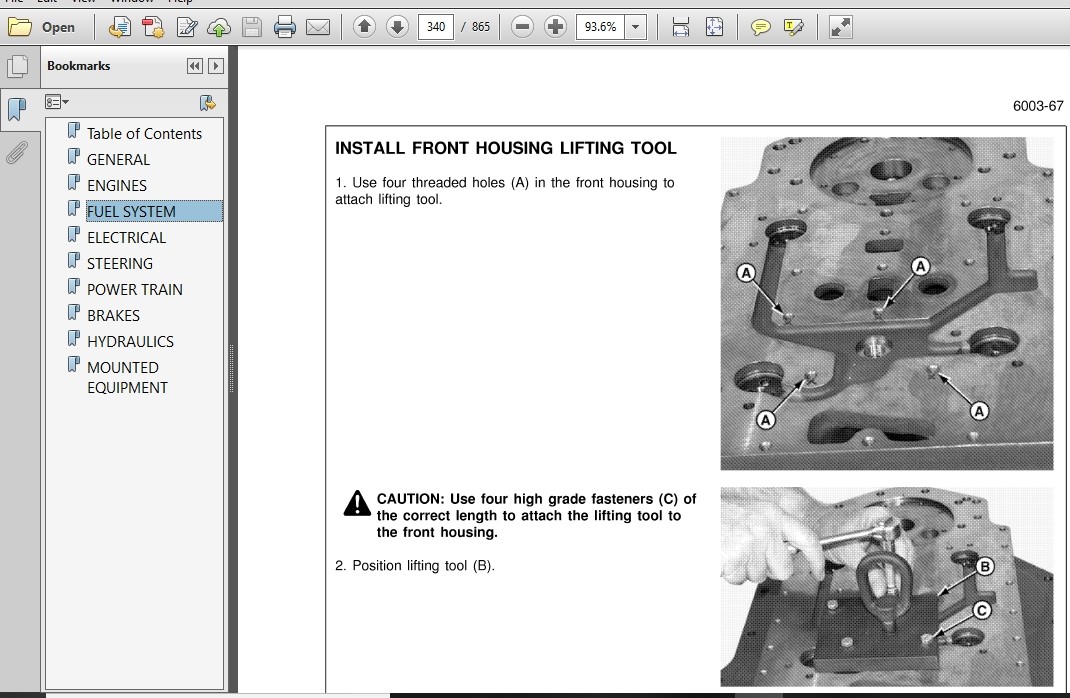Toggle read mode full screen icon

point(840,27)
